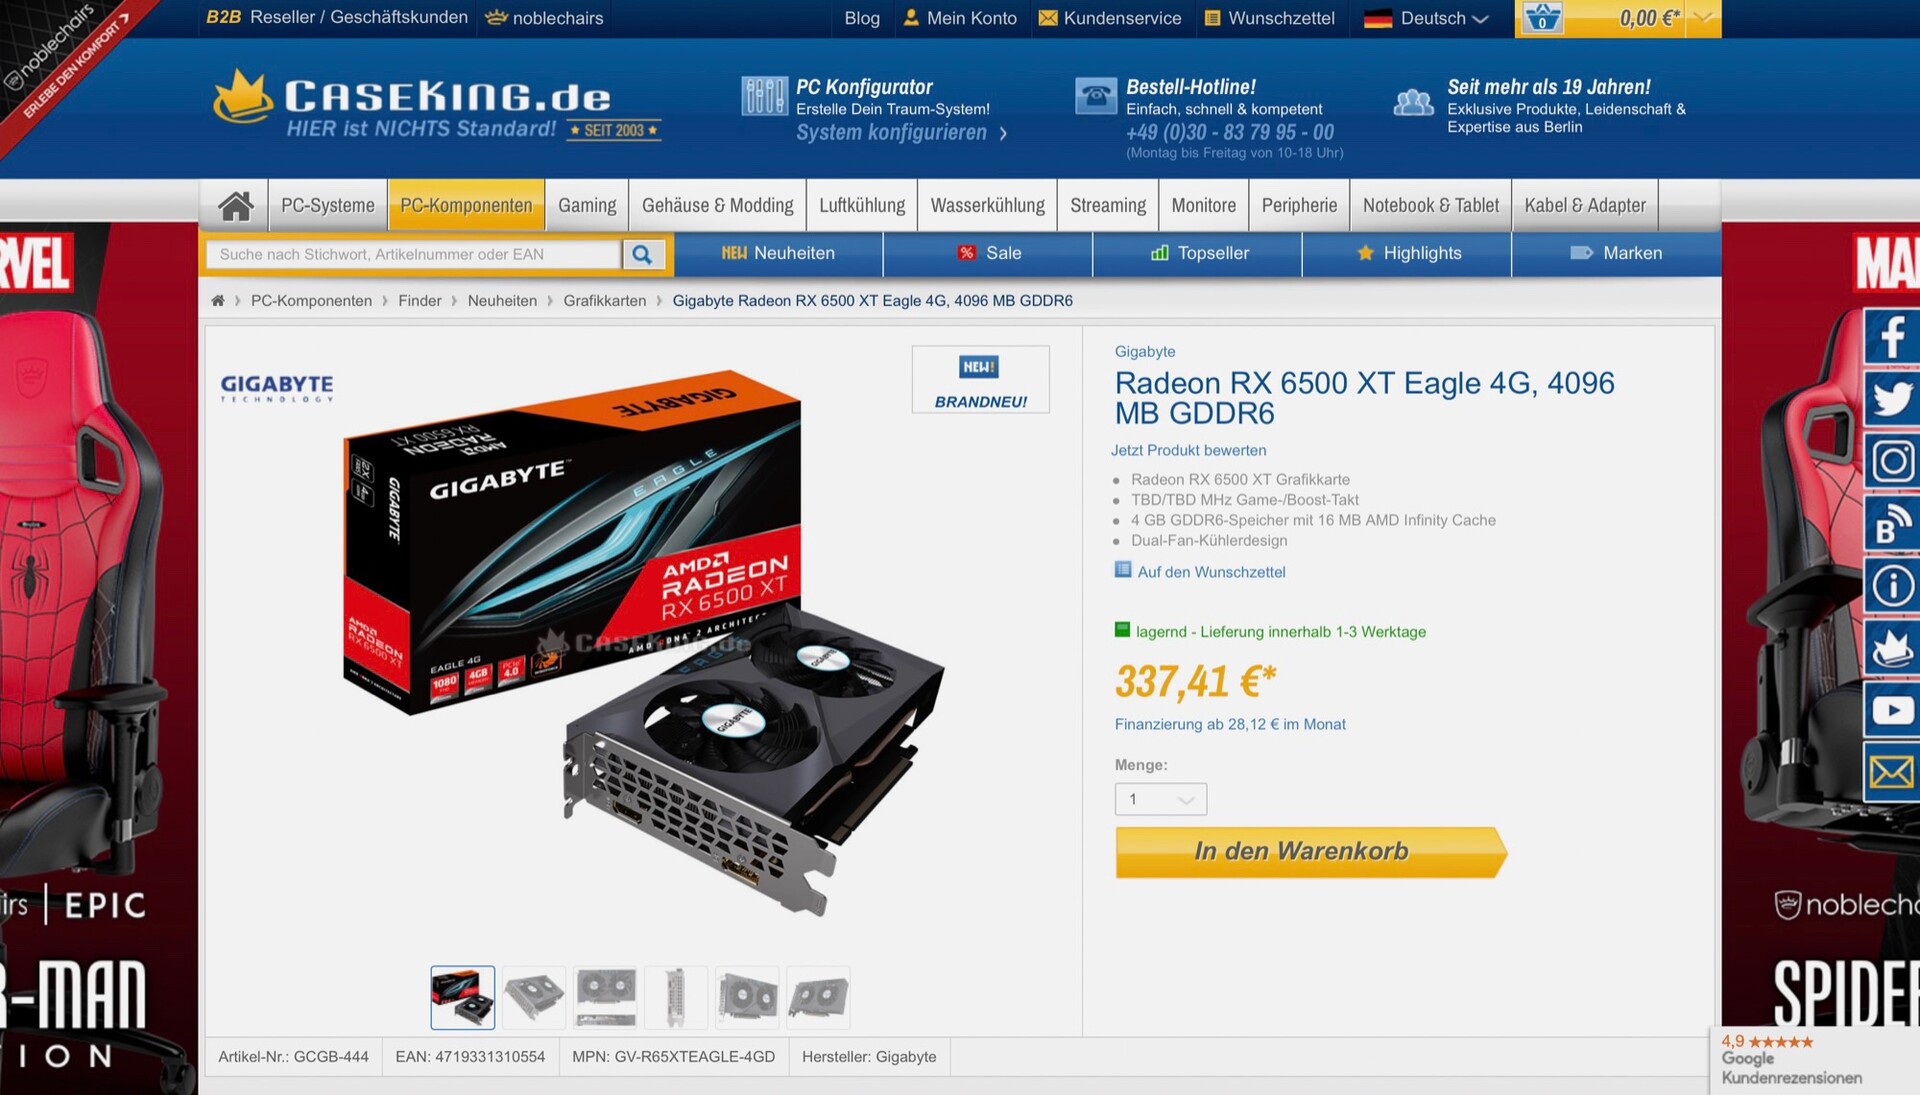The width and height of the screenshot is (1920, 1095).
Task: Open the Facebook sidebar icon
Action: pos(1891,337)
